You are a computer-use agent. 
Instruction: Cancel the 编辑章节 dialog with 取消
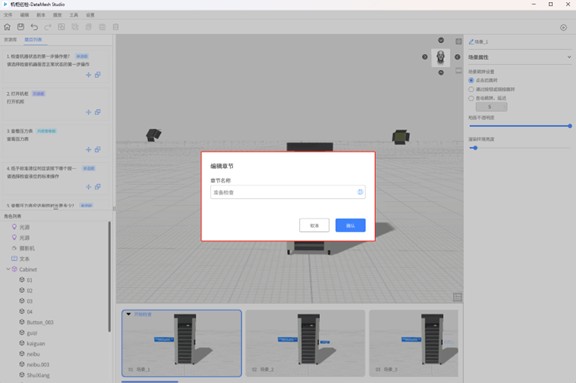point(314,225)
